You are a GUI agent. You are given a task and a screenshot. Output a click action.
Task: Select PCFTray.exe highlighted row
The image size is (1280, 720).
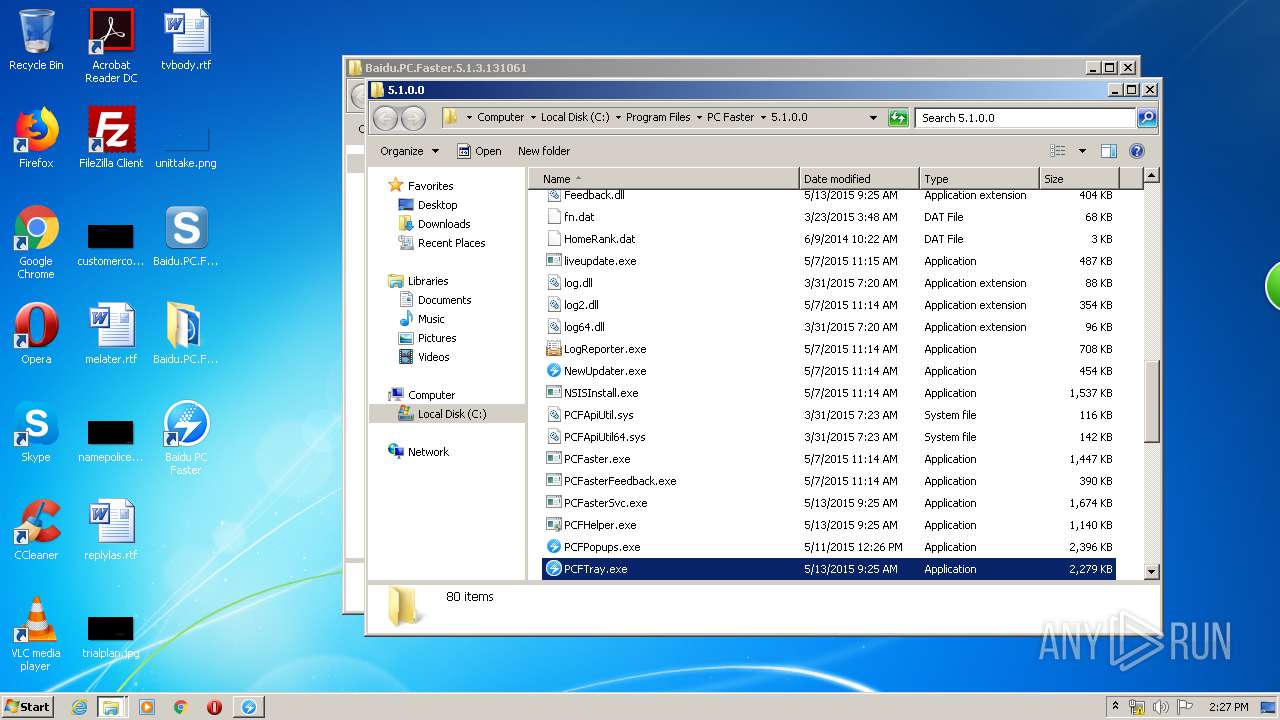(829, 569)
